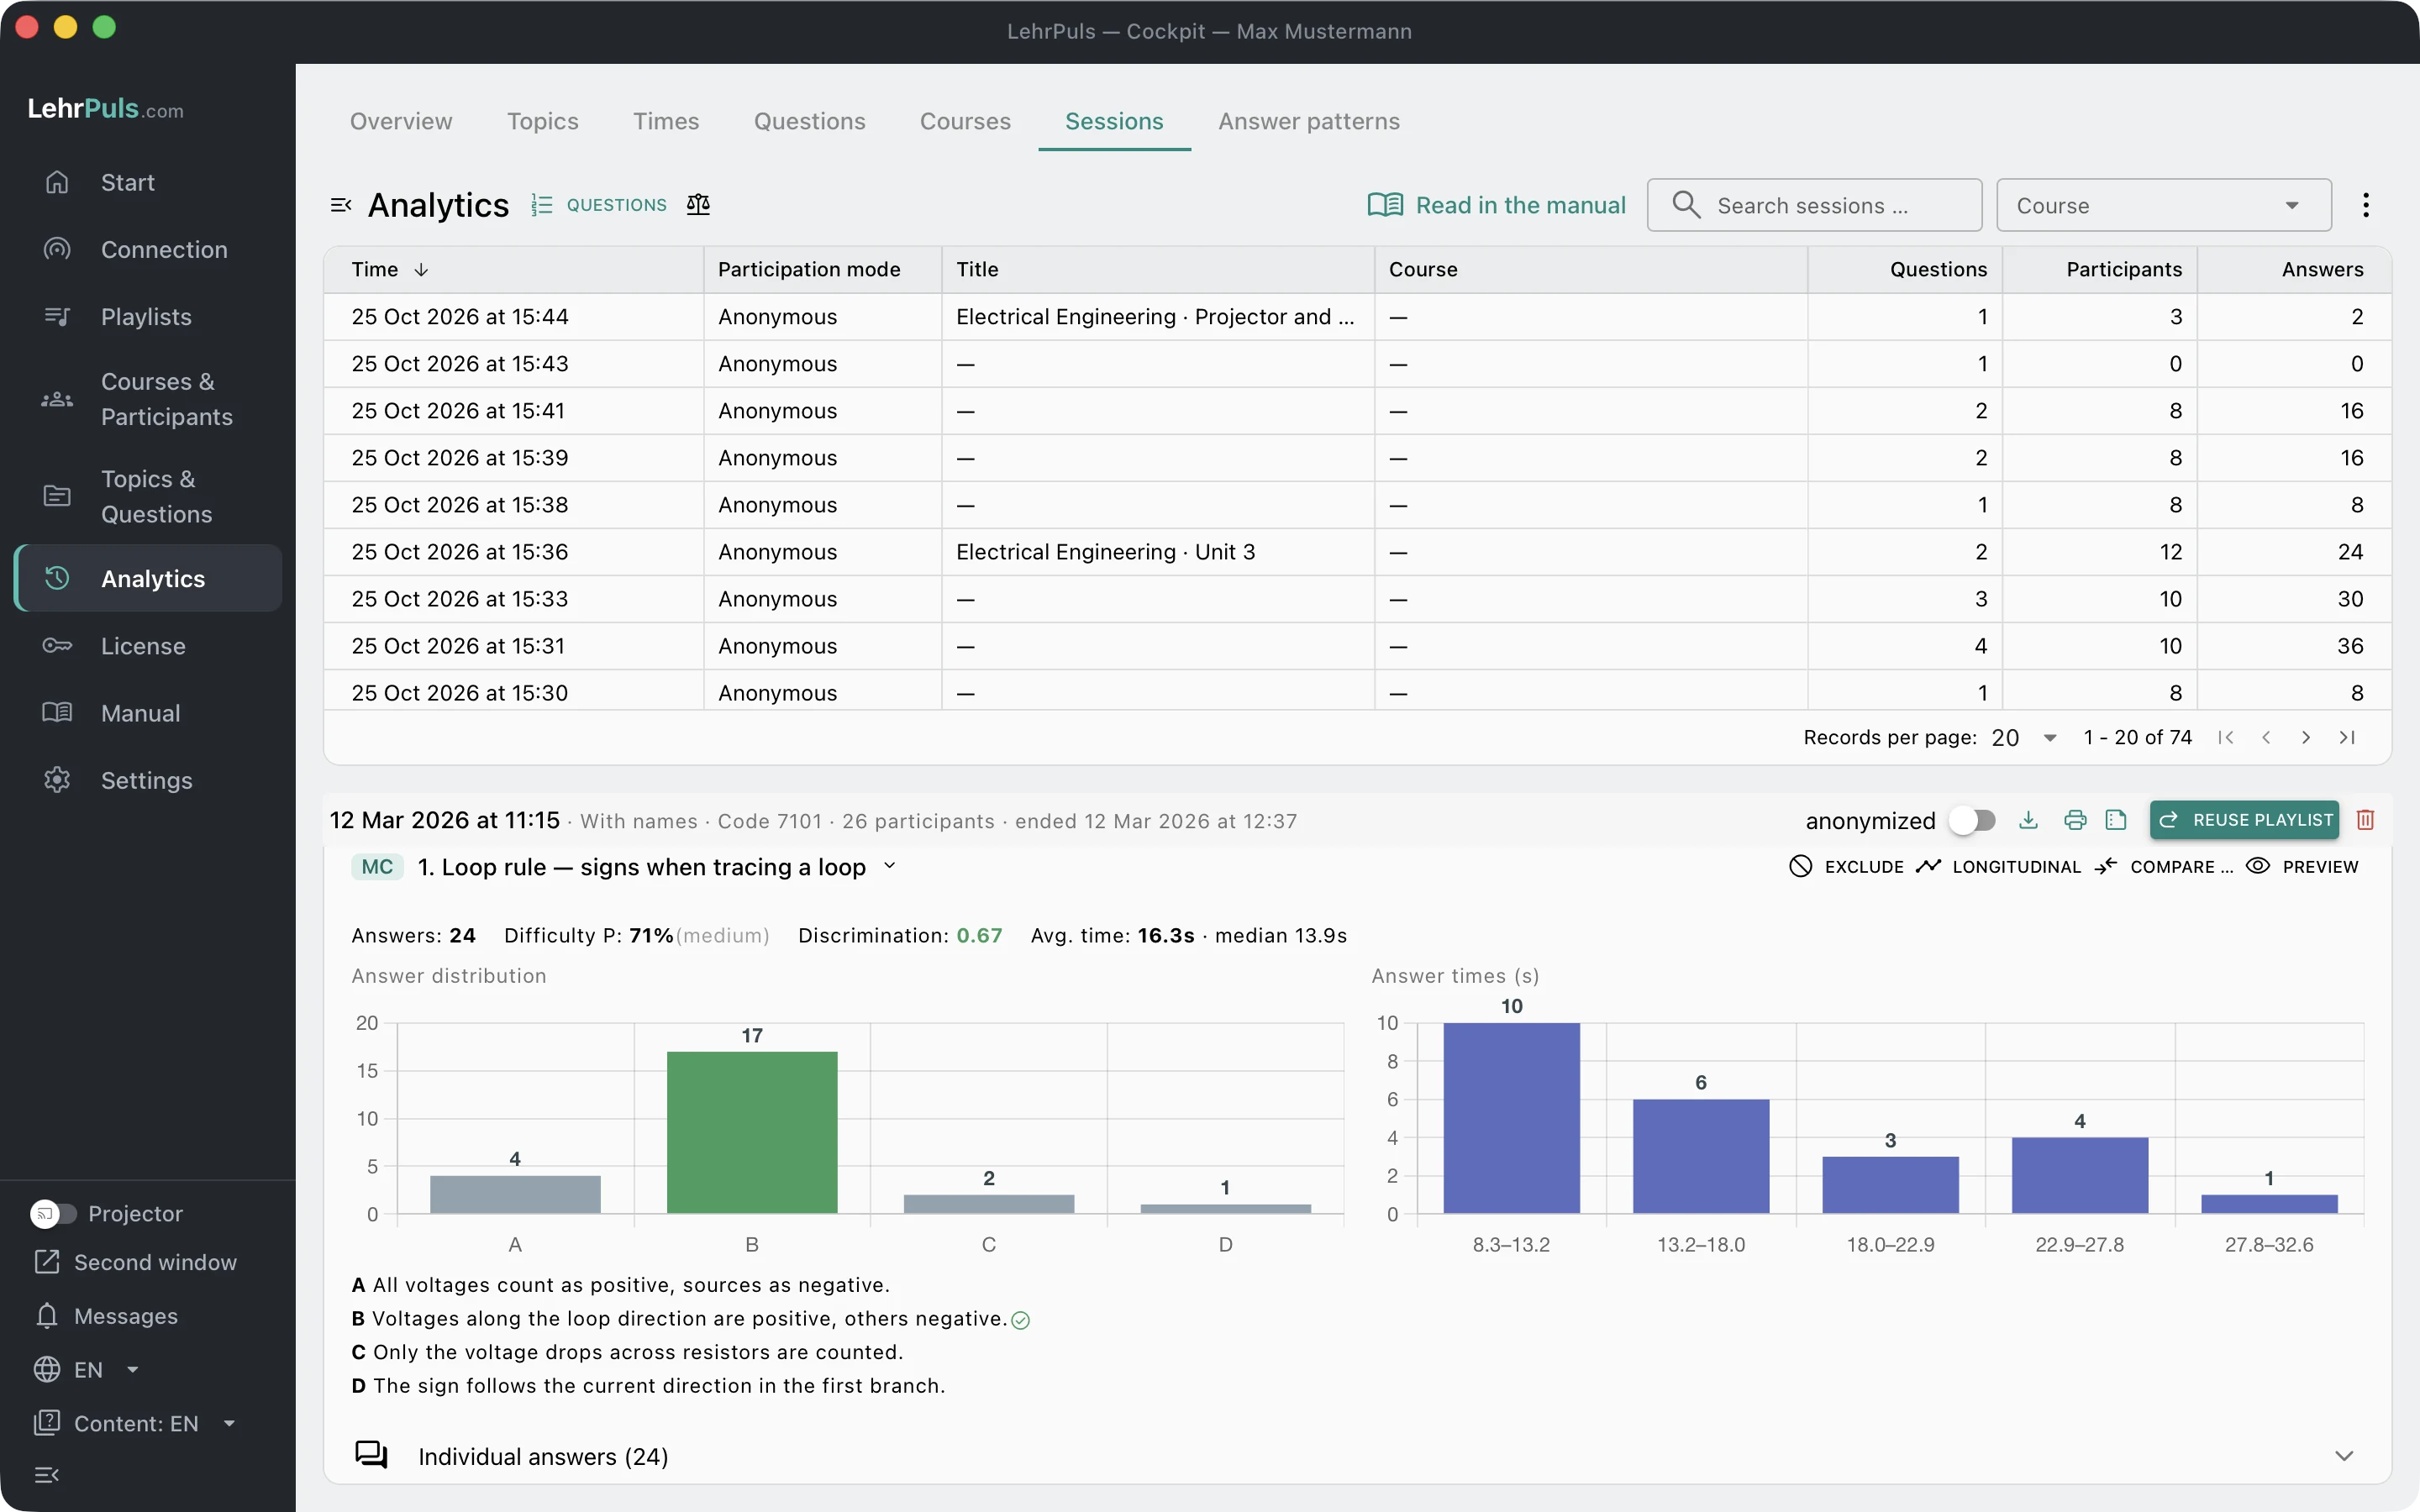Go to the previous page of records
This screenshot has height=1512, width=2420.
(2266, 737)
